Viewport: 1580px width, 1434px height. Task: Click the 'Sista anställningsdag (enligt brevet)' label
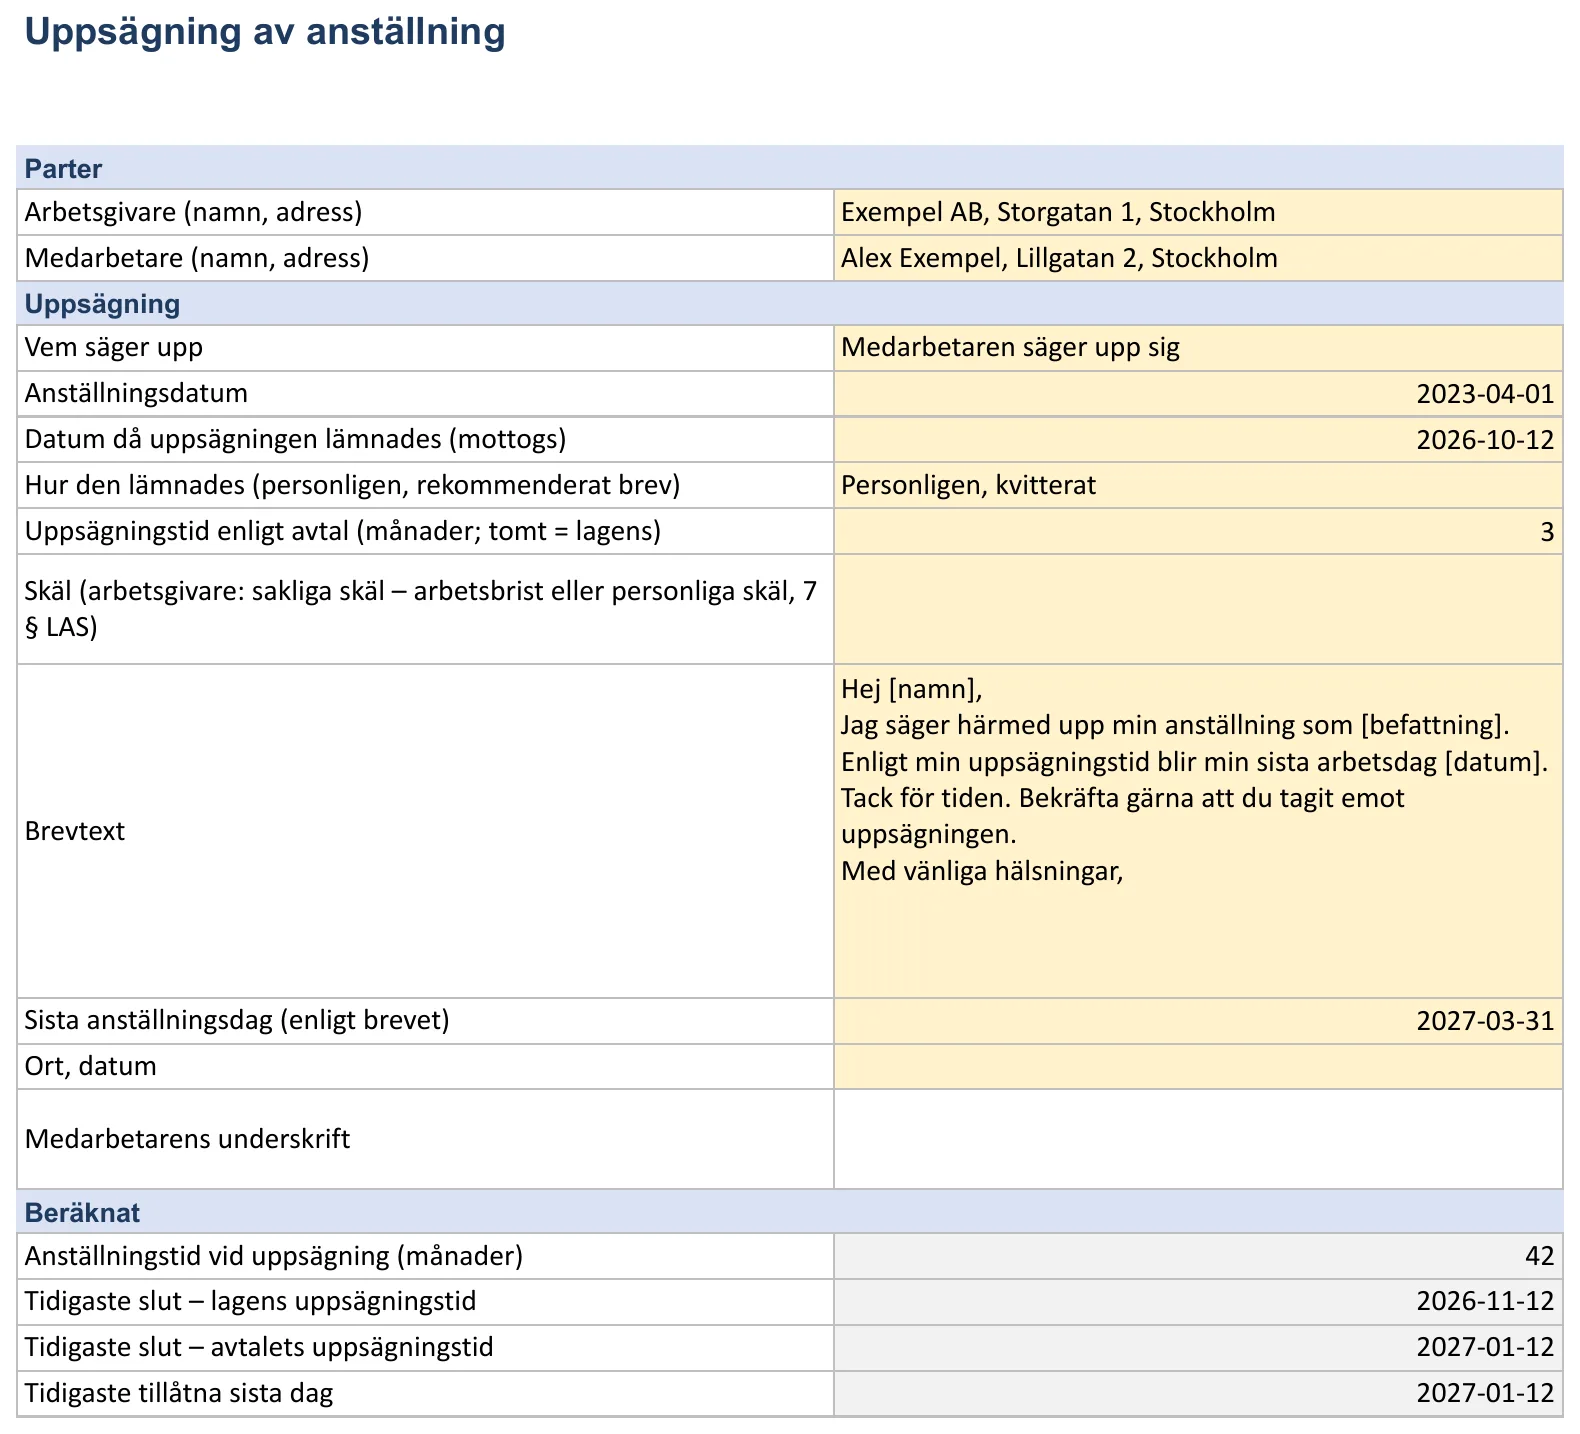pos(237,1020)
